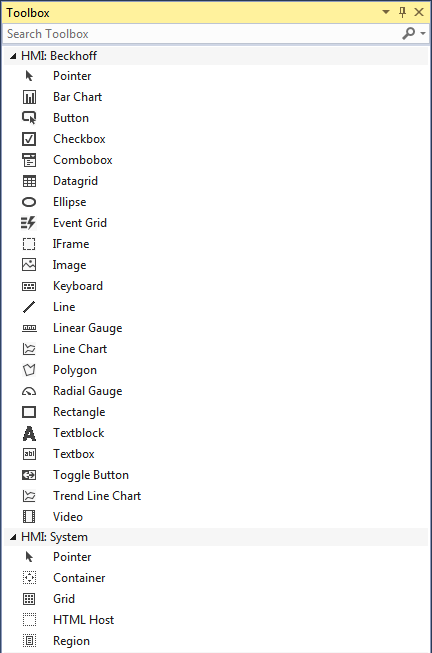The height and width of the screenshot is (653, 432).
Task: Collapse the HMI: System group arrow
Action: (13, 537)
